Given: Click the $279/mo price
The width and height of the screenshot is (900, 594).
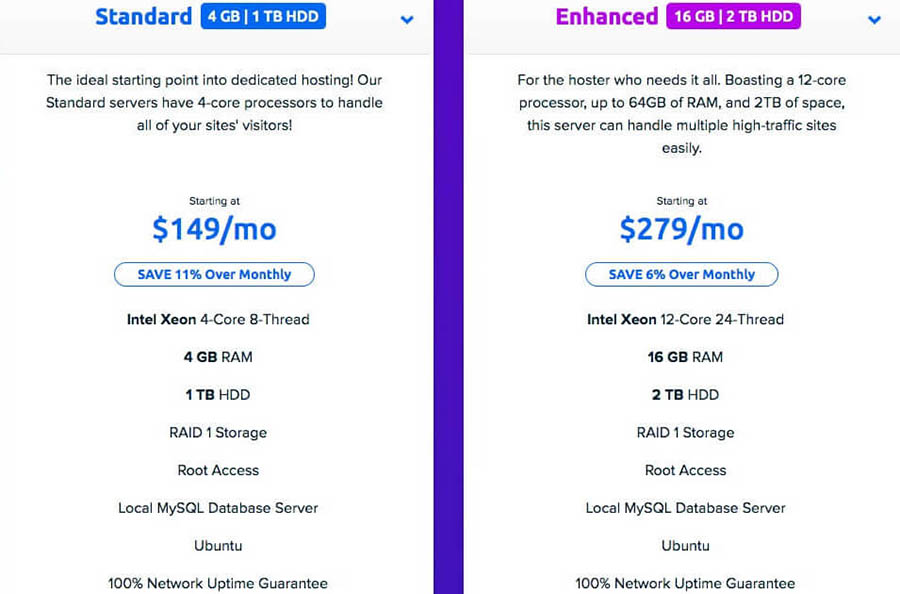Looking at the screenshot, I should (x=681, y=229).
